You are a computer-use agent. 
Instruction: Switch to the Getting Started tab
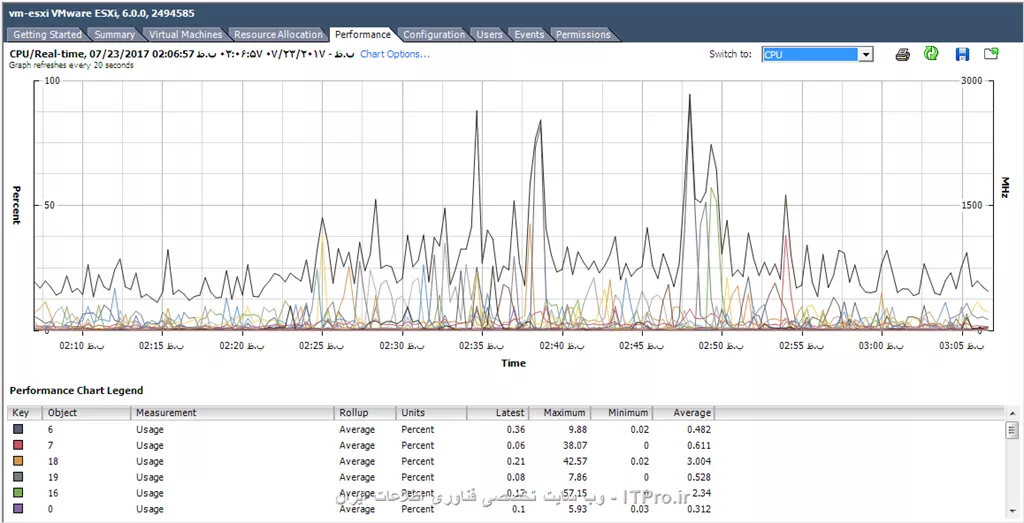[x=47, y=34]
